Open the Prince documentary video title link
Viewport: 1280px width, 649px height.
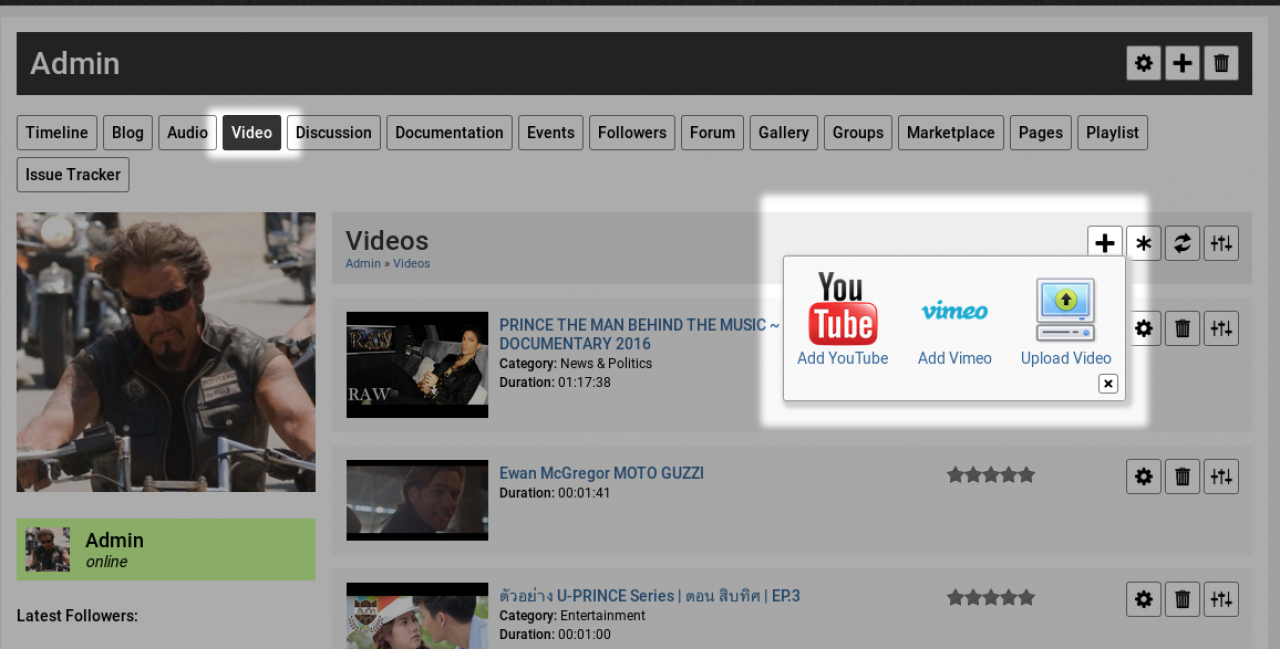pos(639,334)
